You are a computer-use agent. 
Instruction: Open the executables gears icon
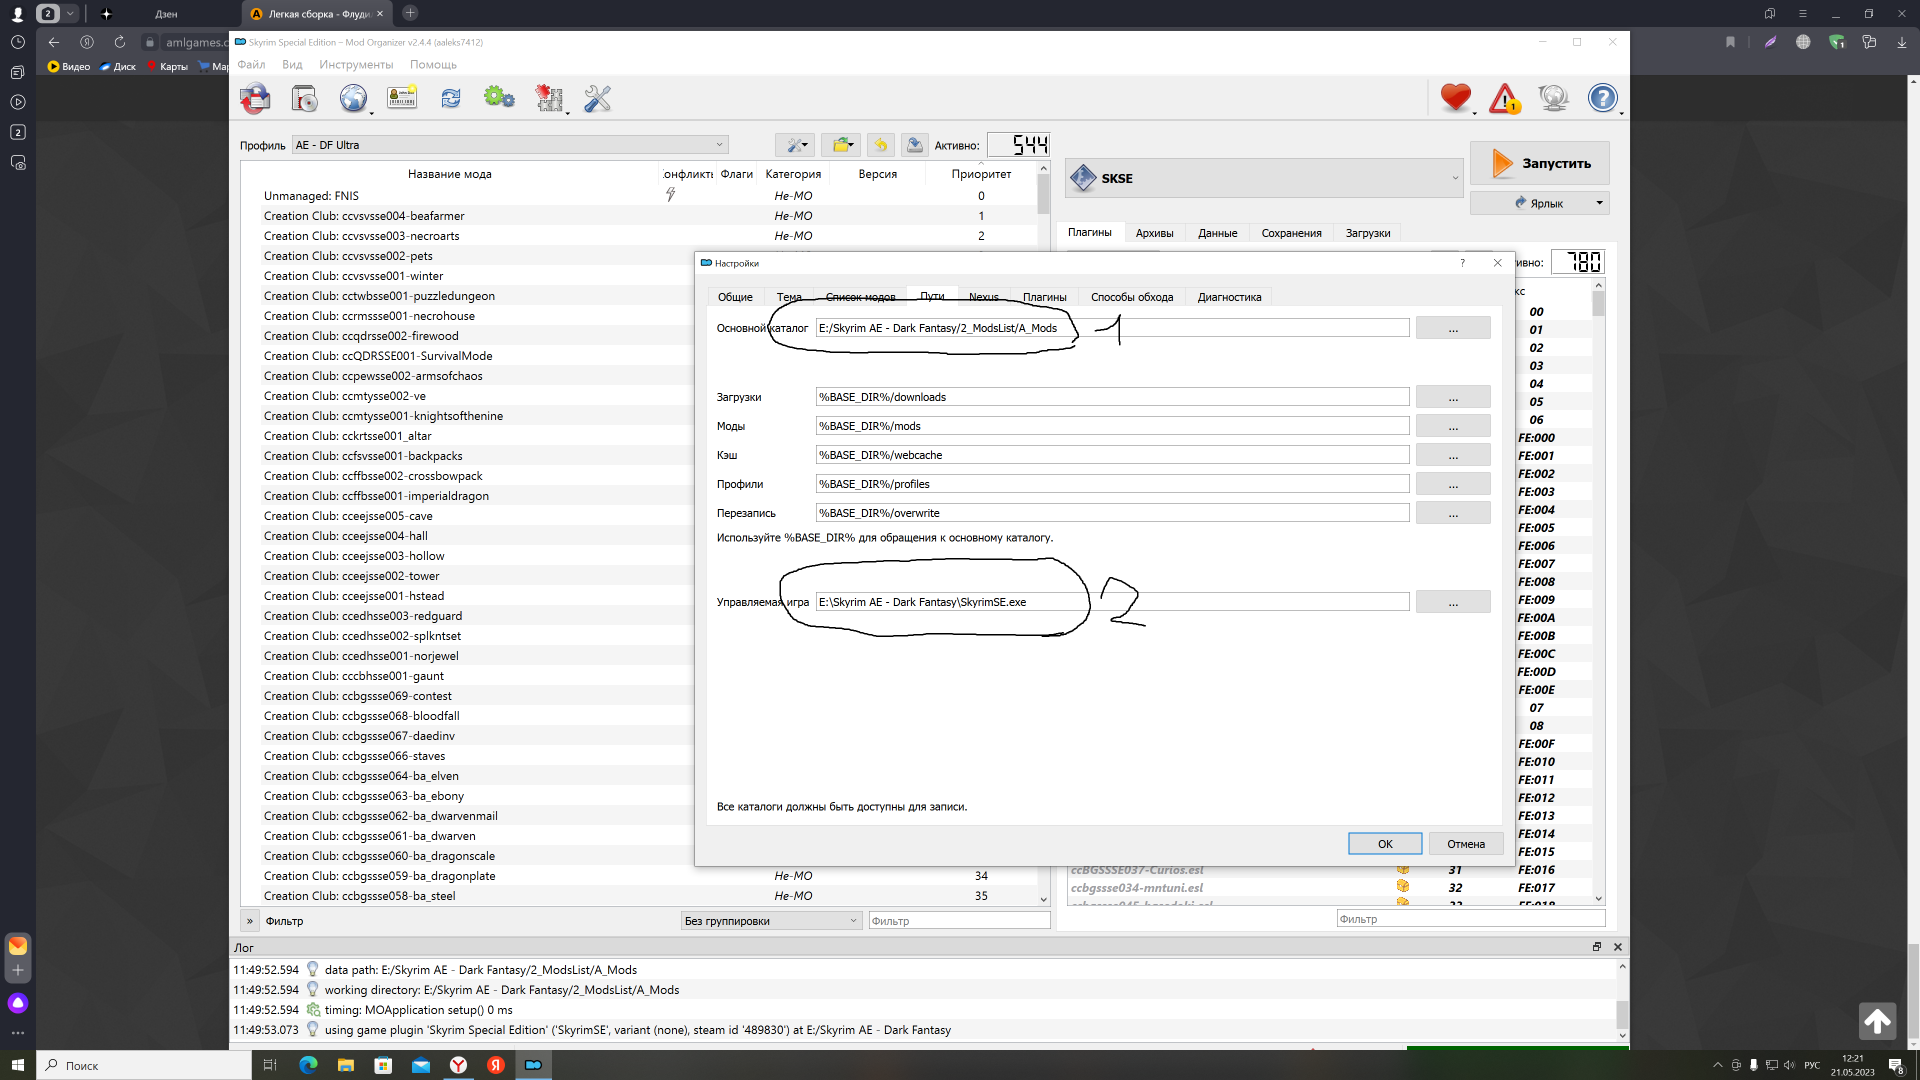[x=499, y=98]
